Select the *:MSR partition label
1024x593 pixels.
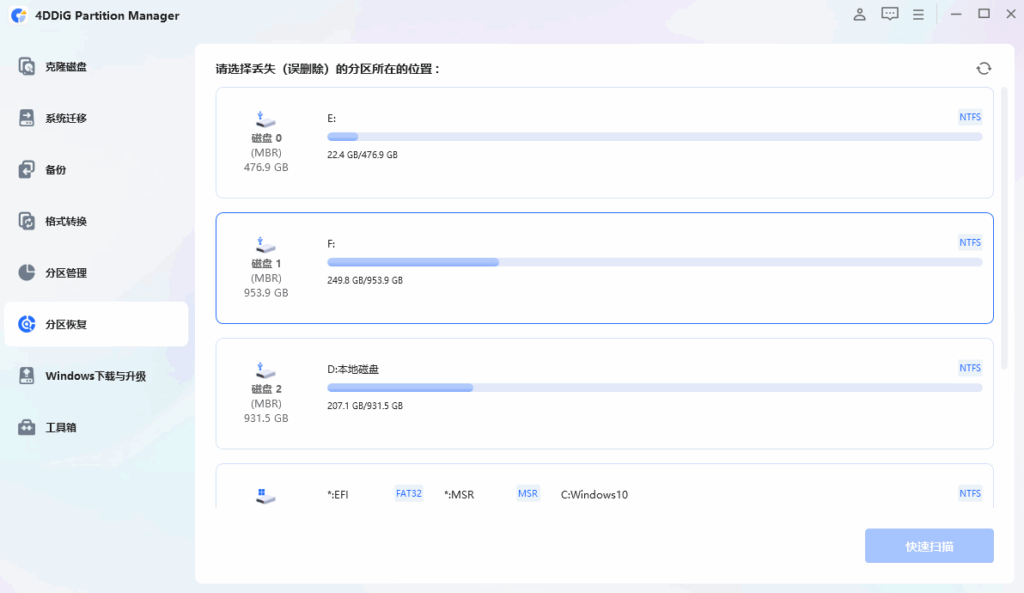[459, 494]
